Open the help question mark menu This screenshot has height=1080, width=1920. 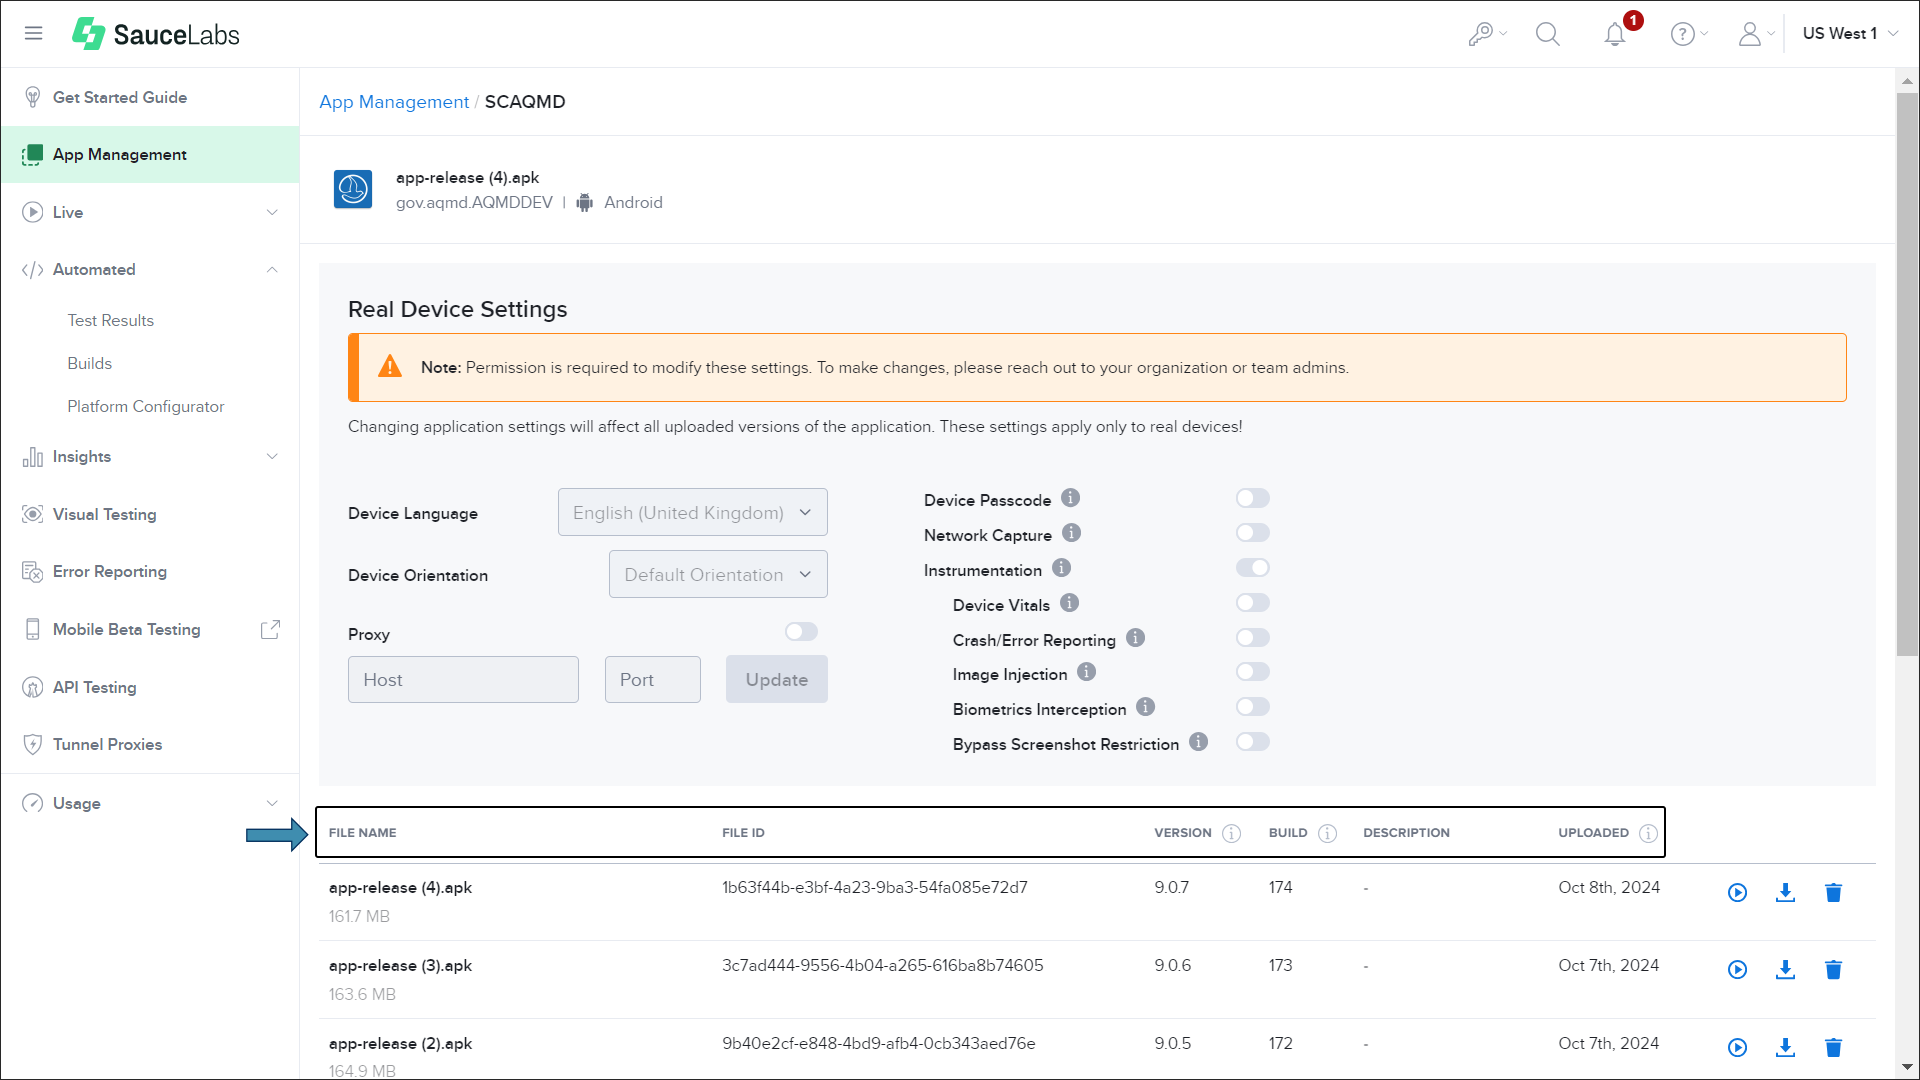tap(1688, 34)
